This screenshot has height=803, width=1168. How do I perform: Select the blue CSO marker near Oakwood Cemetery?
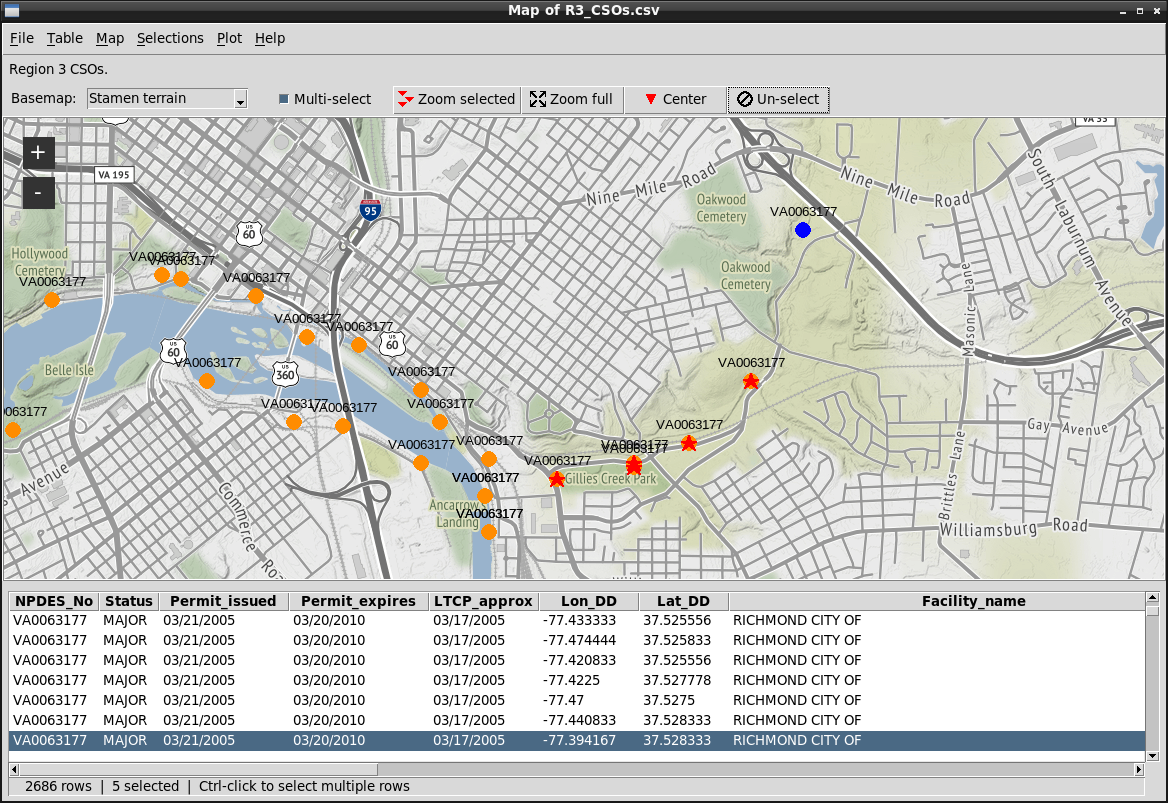pyautogui.click(x=803, y=230)
